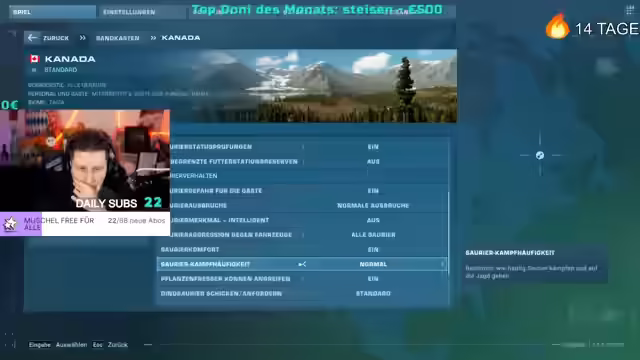Screen dimensions: 640x360
Task: Click the Eingabe key hint
Action: pos(40,345)
